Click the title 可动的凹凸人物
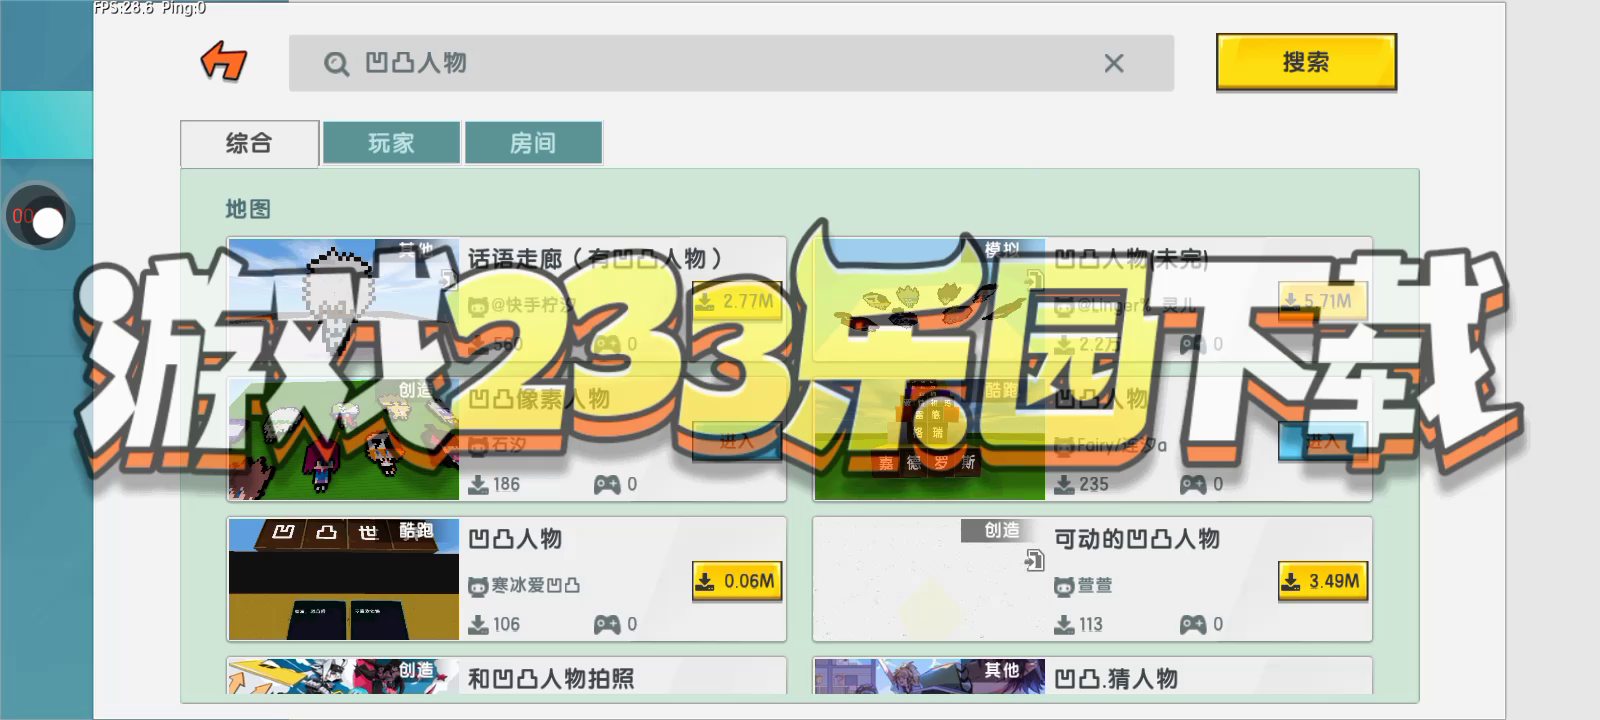 click(1137, 539)
